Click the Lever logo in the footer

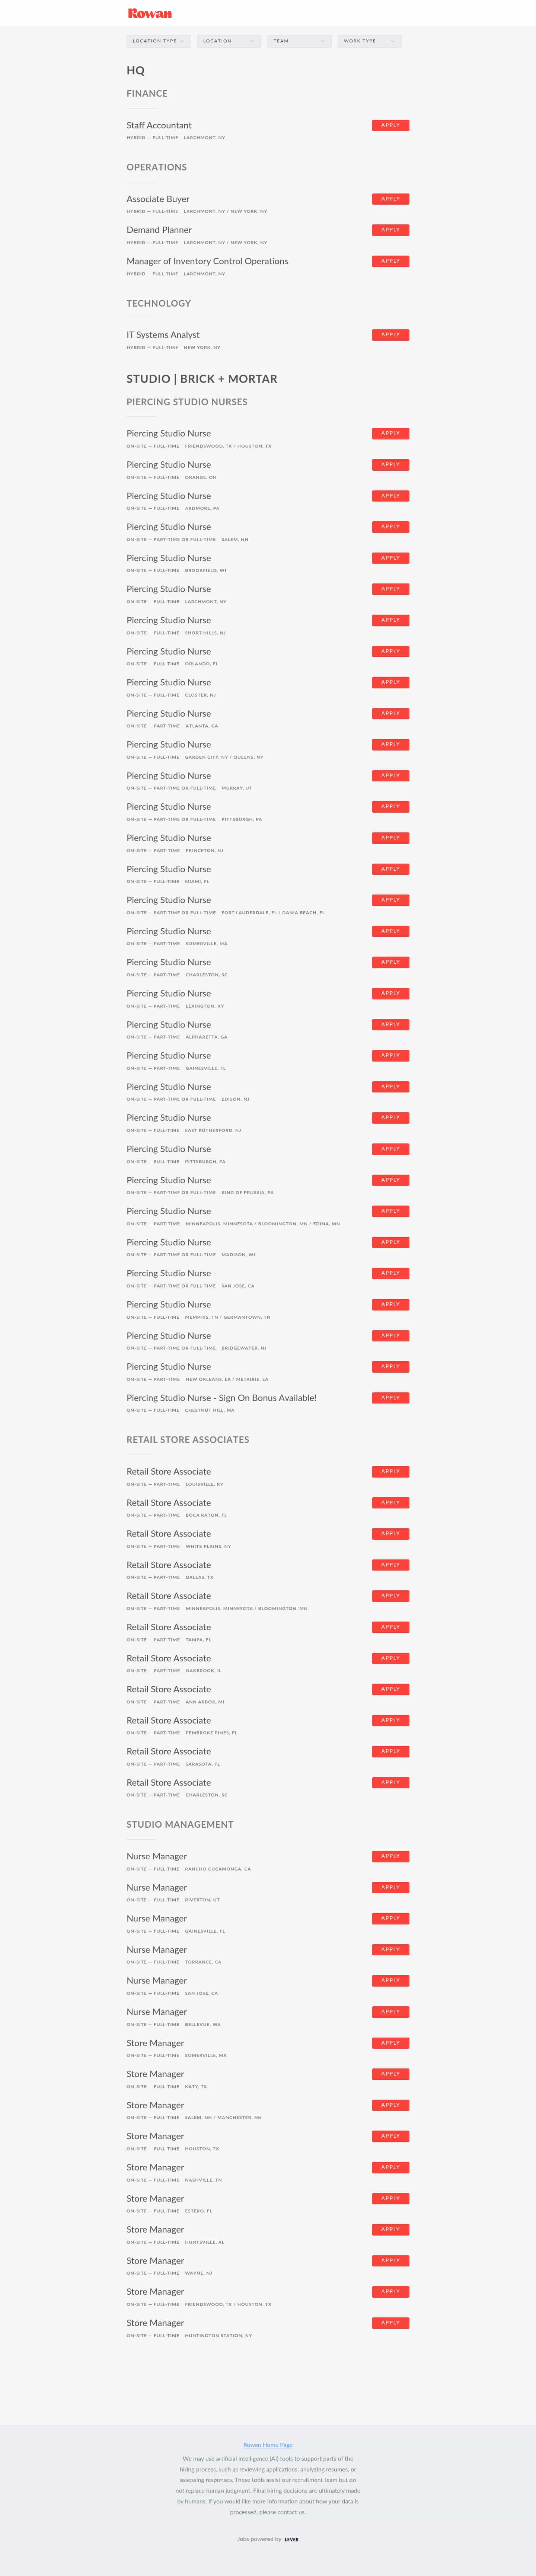tap(291, 2538)
